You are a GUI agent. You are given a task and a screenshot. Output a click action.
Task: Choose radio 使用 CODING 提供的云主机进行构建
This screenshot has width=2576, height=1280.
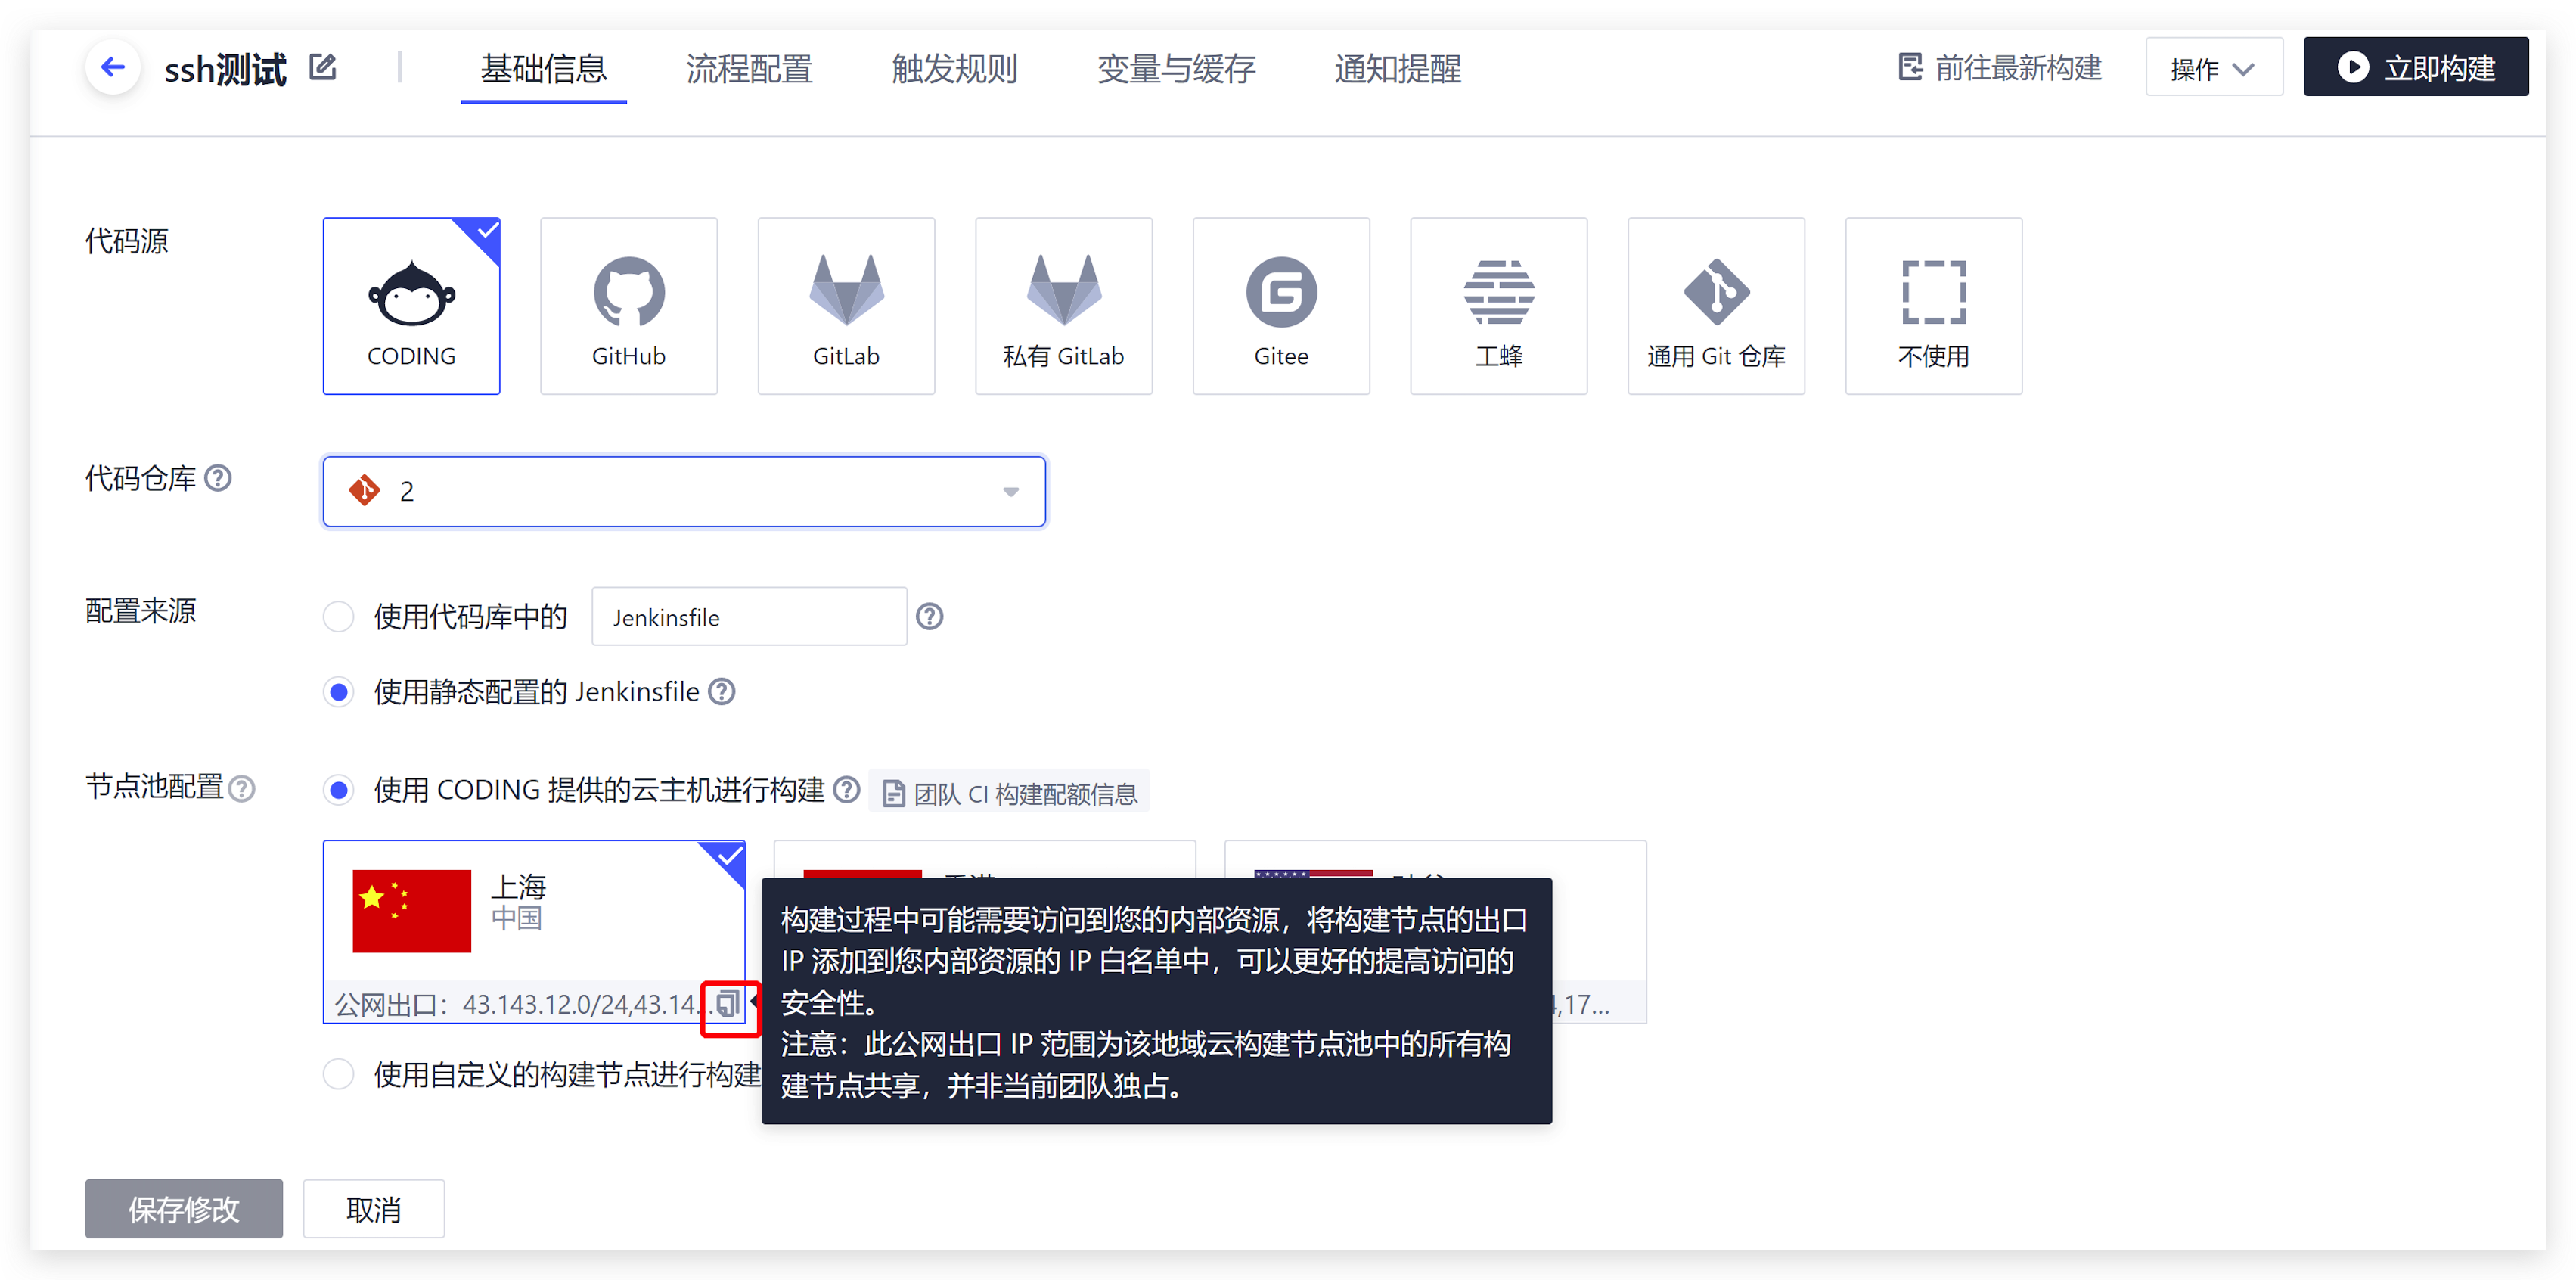point(339,789)
